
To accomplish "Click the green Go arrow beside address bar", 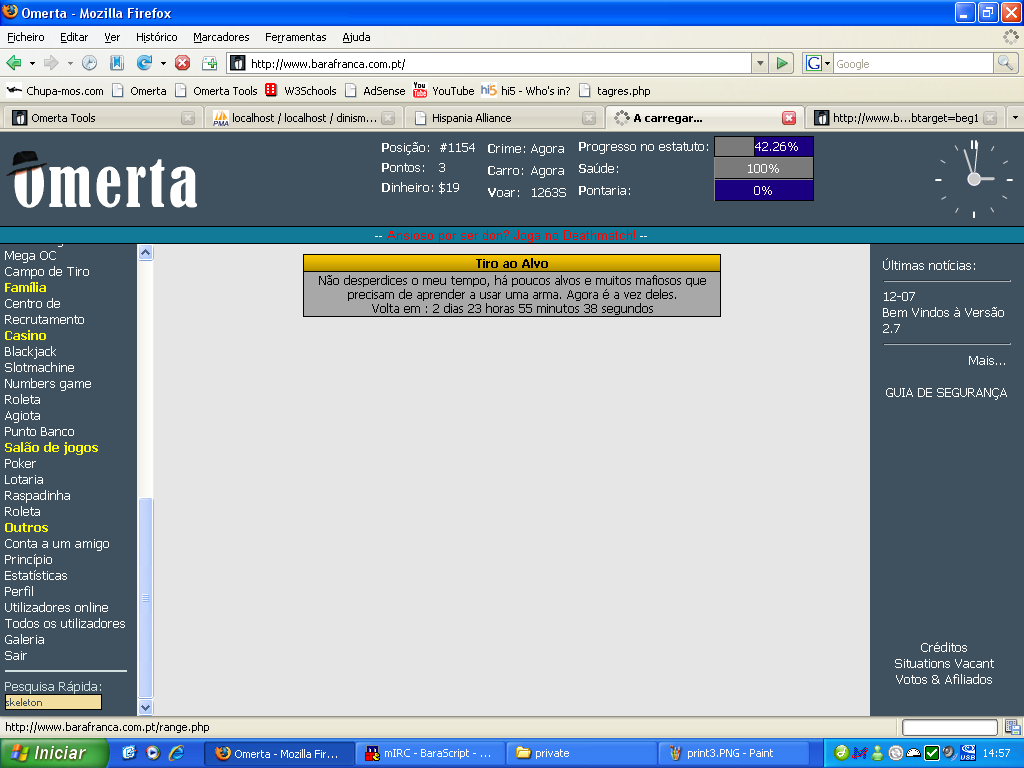I will coord(782,63).
